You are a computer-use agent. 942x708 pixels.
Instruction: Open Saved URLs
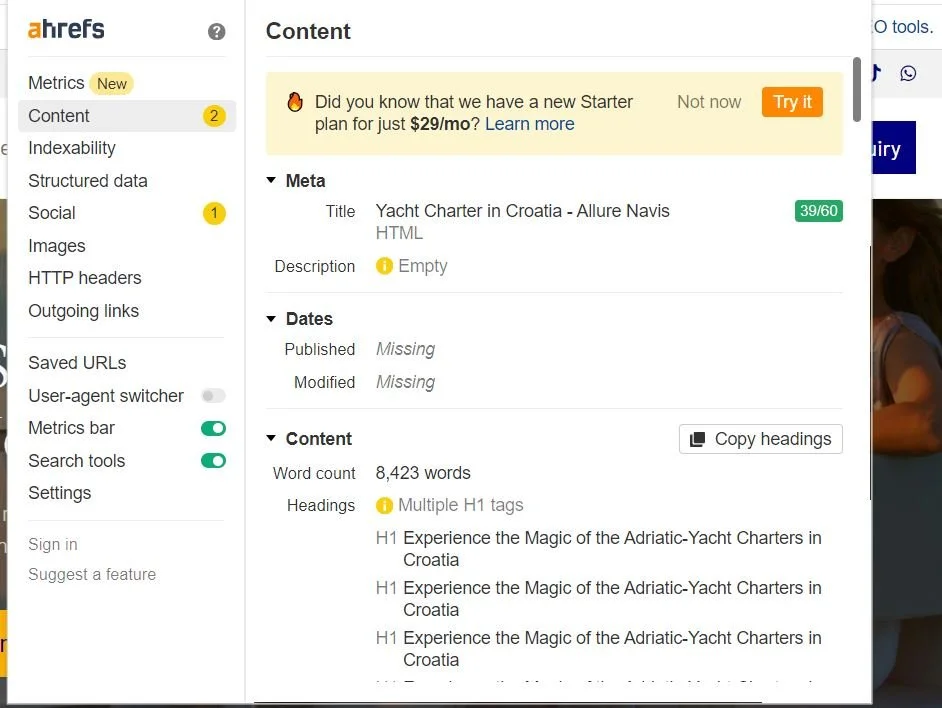(x=77, y=363)
